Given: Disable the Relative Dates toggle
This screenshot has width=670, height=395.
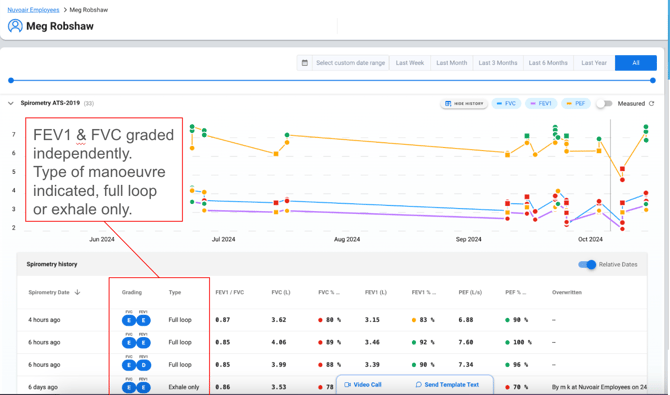Looking at the screenshot, I should coord(587,265).
